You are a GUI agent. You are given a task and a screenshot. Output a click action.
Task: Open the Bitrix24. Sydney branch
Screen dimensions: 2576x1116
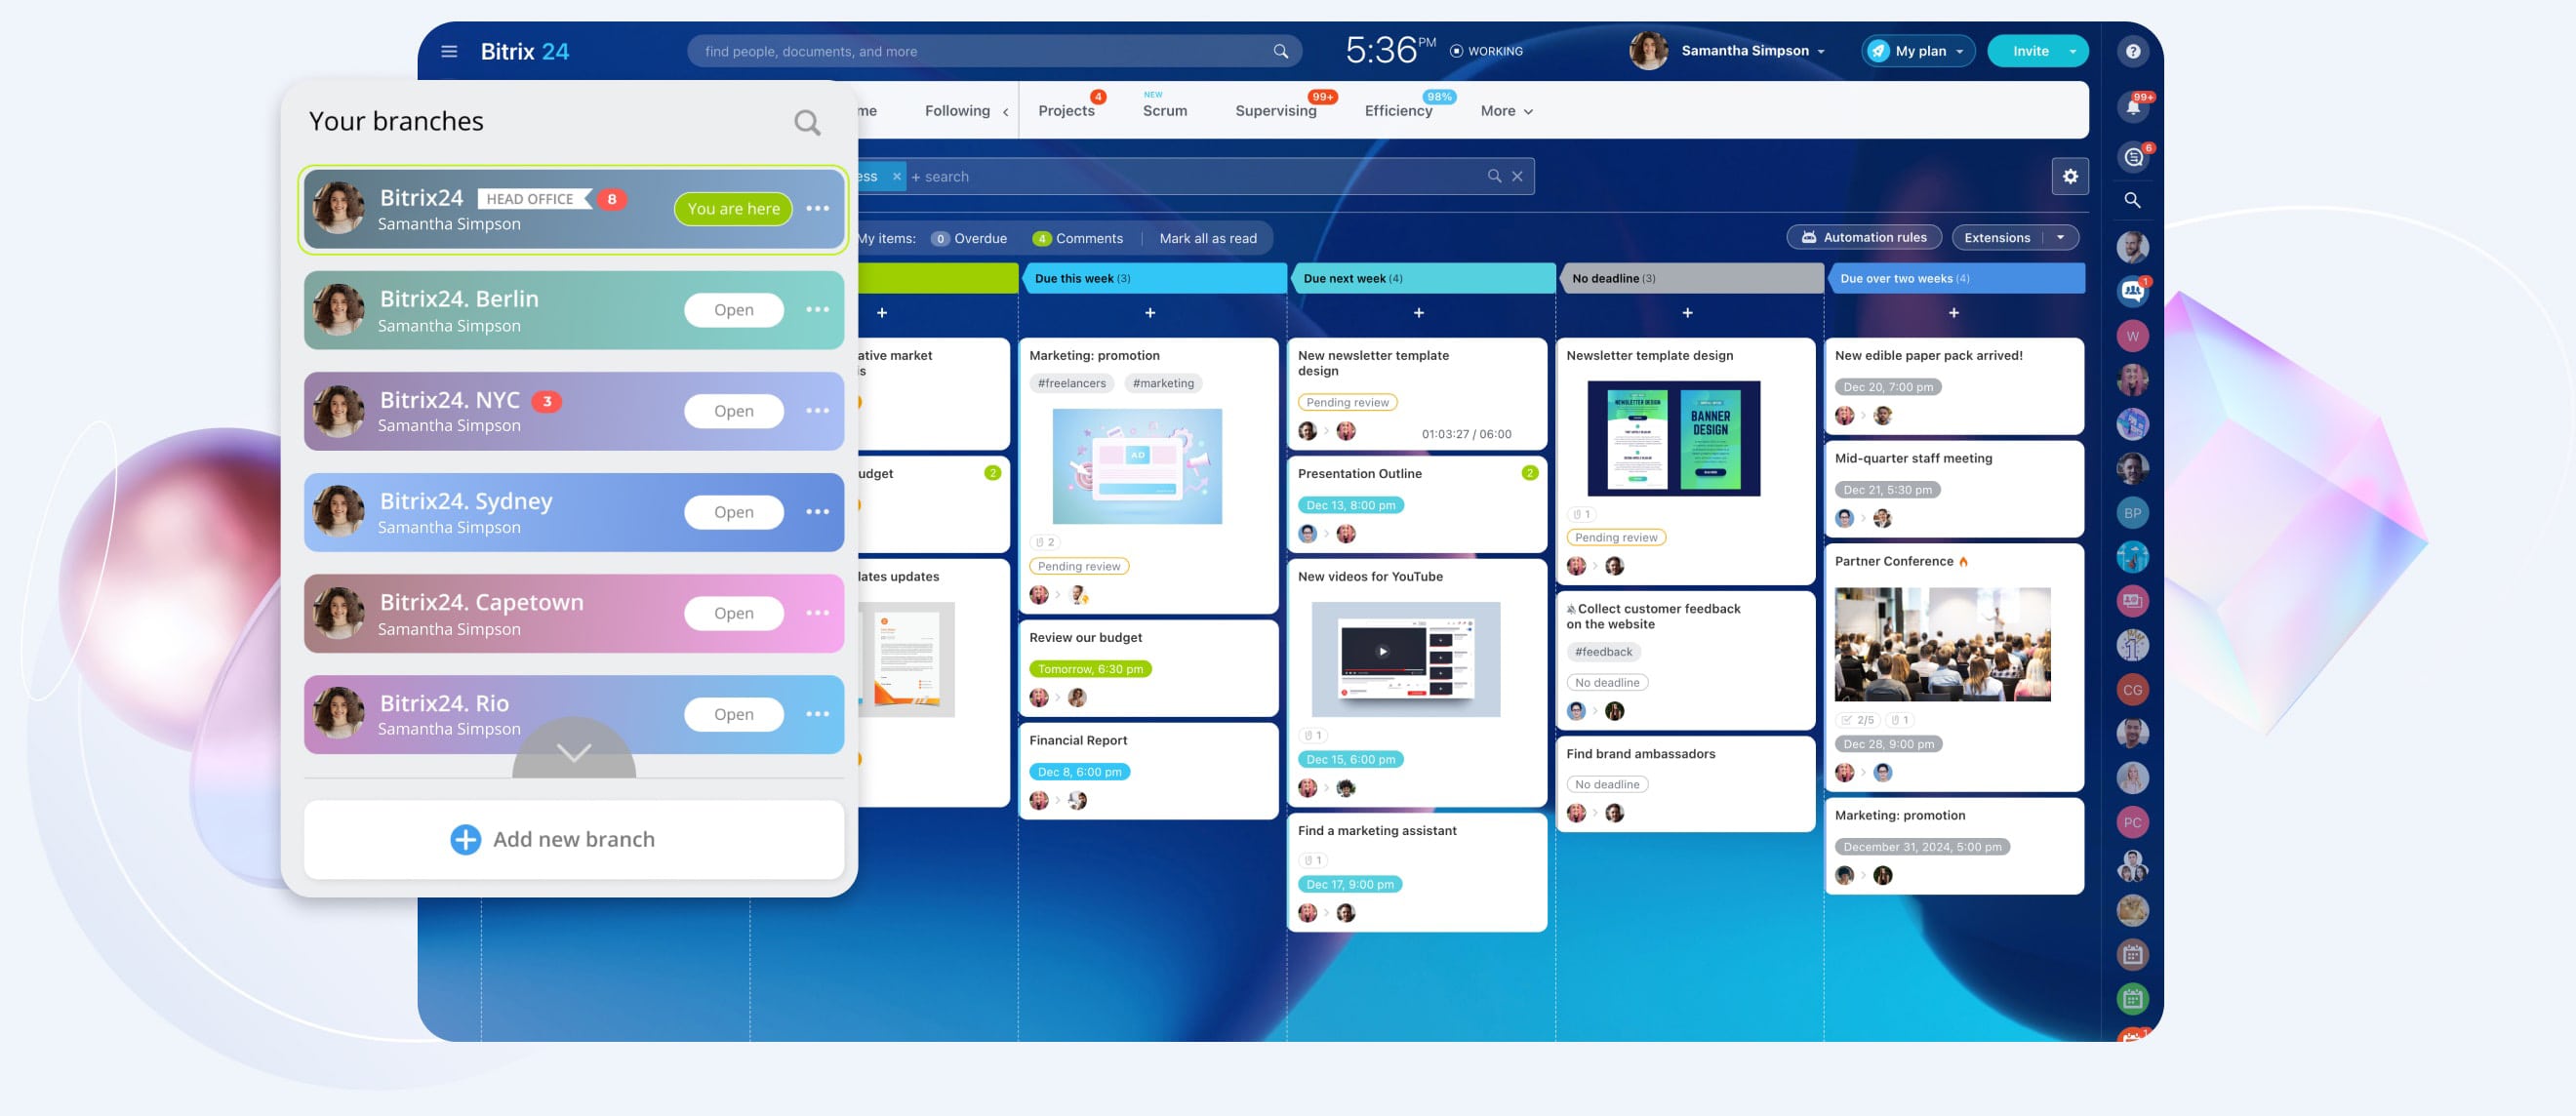[x=733, y=512]
